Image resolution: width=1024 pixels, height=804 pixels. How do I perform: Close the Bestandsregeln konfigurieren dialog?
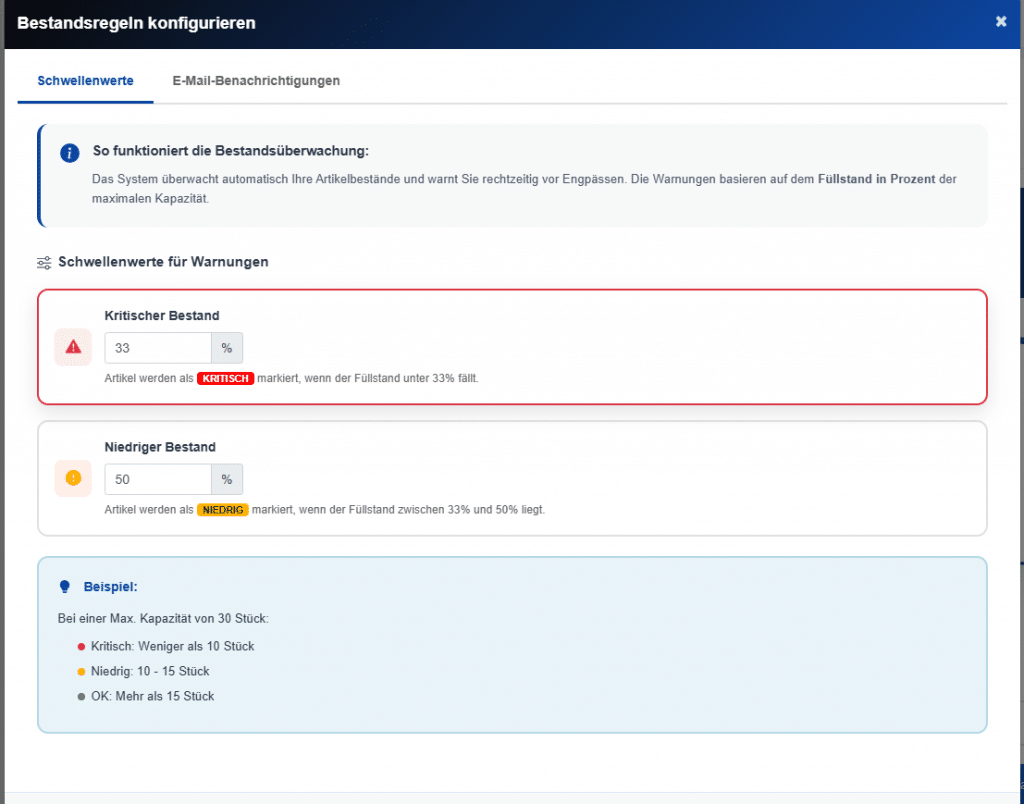pyautogui.click(x=1000, y=20)
